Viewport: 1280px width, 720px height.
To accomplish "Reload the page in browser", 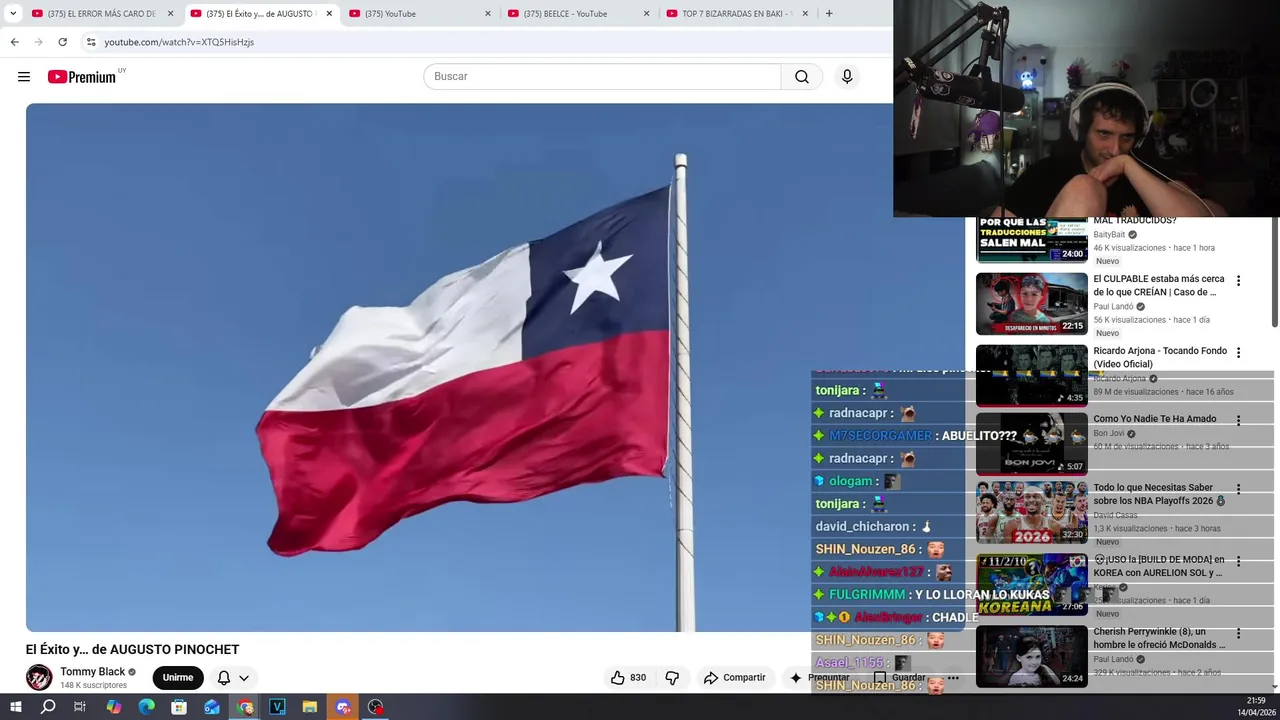I will click(x=62, y=42).
